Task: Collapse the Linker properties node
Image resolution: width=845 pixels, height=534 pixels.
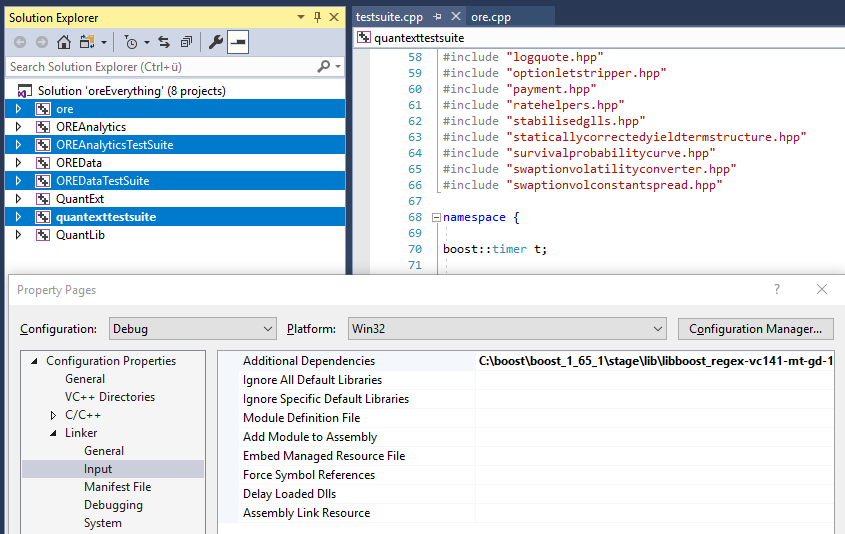Action: (54, 433)
